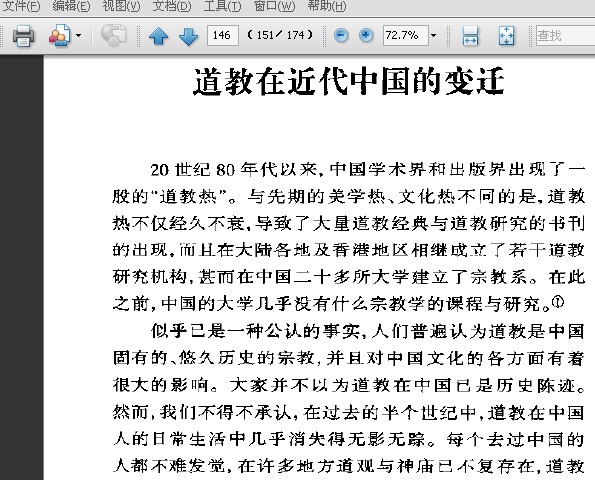Go to next page with down arrow

pos(188,36)
